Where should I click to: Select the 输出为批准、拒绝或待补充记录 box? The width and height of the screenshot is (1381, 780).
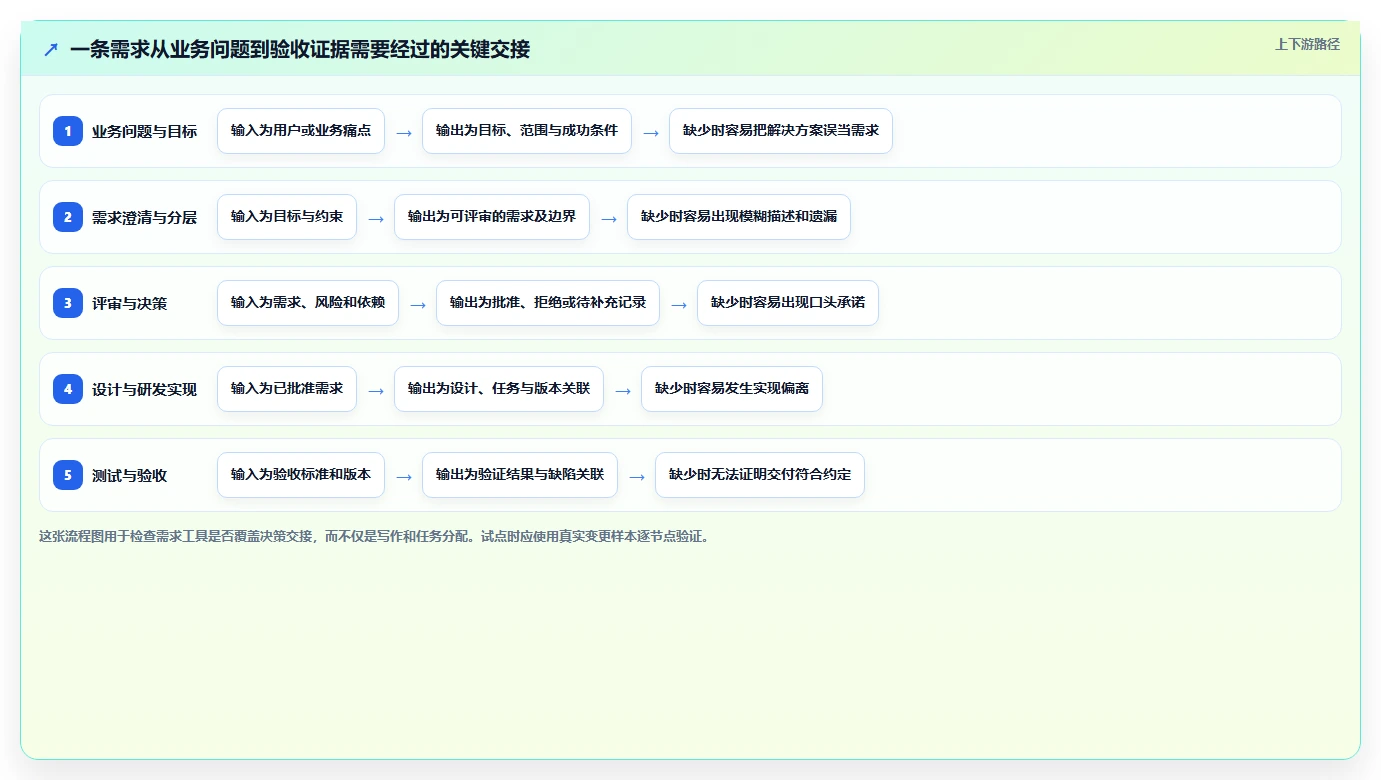coord(548,303)
